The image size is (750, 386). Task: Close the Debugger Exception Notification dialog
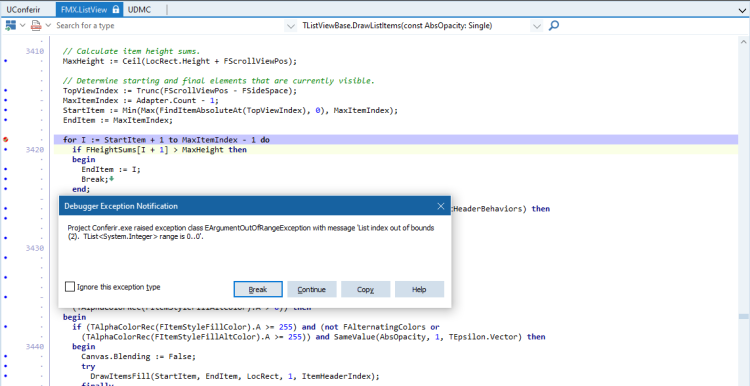(441, 206)
